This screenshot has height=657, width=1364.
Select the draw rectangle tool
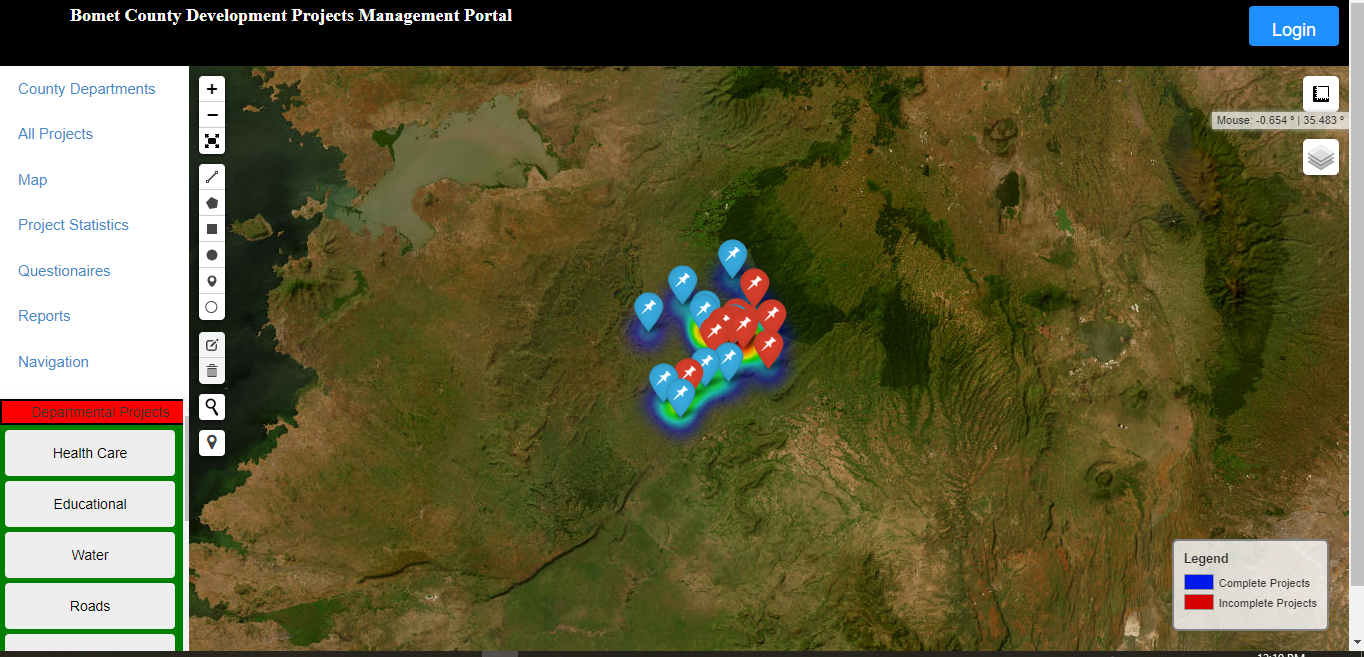click(x=212, y=229)
